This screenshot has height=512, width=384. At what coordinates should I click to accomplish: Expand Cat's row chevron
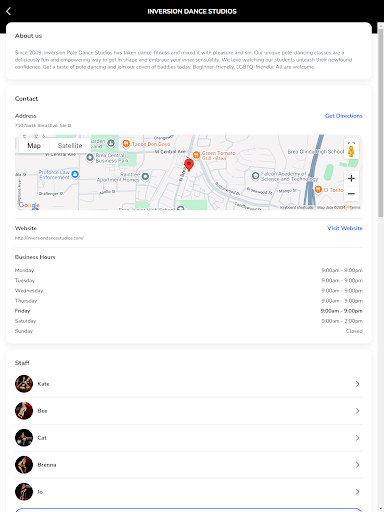coord(357,438)
